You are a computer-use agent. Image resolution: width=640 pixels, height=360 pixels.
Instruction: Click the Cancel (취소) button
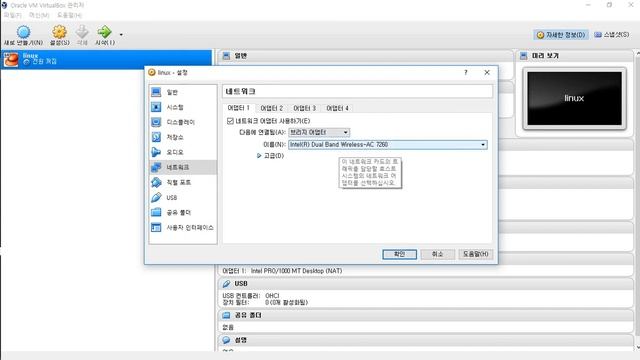click(x=438, y=254)
